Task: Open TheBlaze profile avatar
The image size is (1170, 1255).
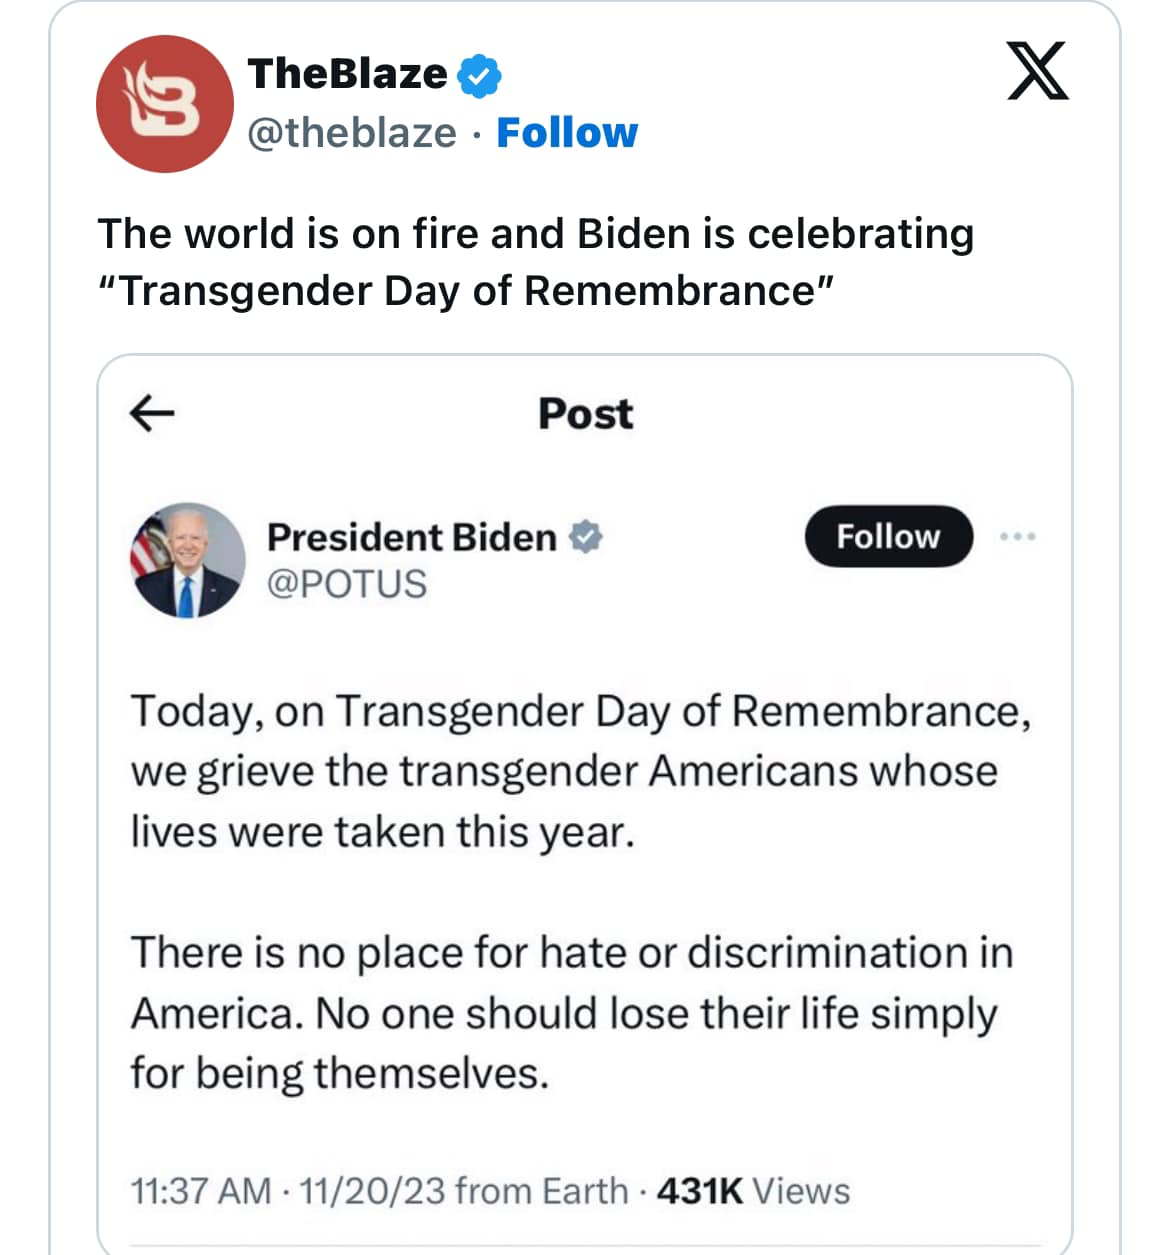Action: coord(165,104)
